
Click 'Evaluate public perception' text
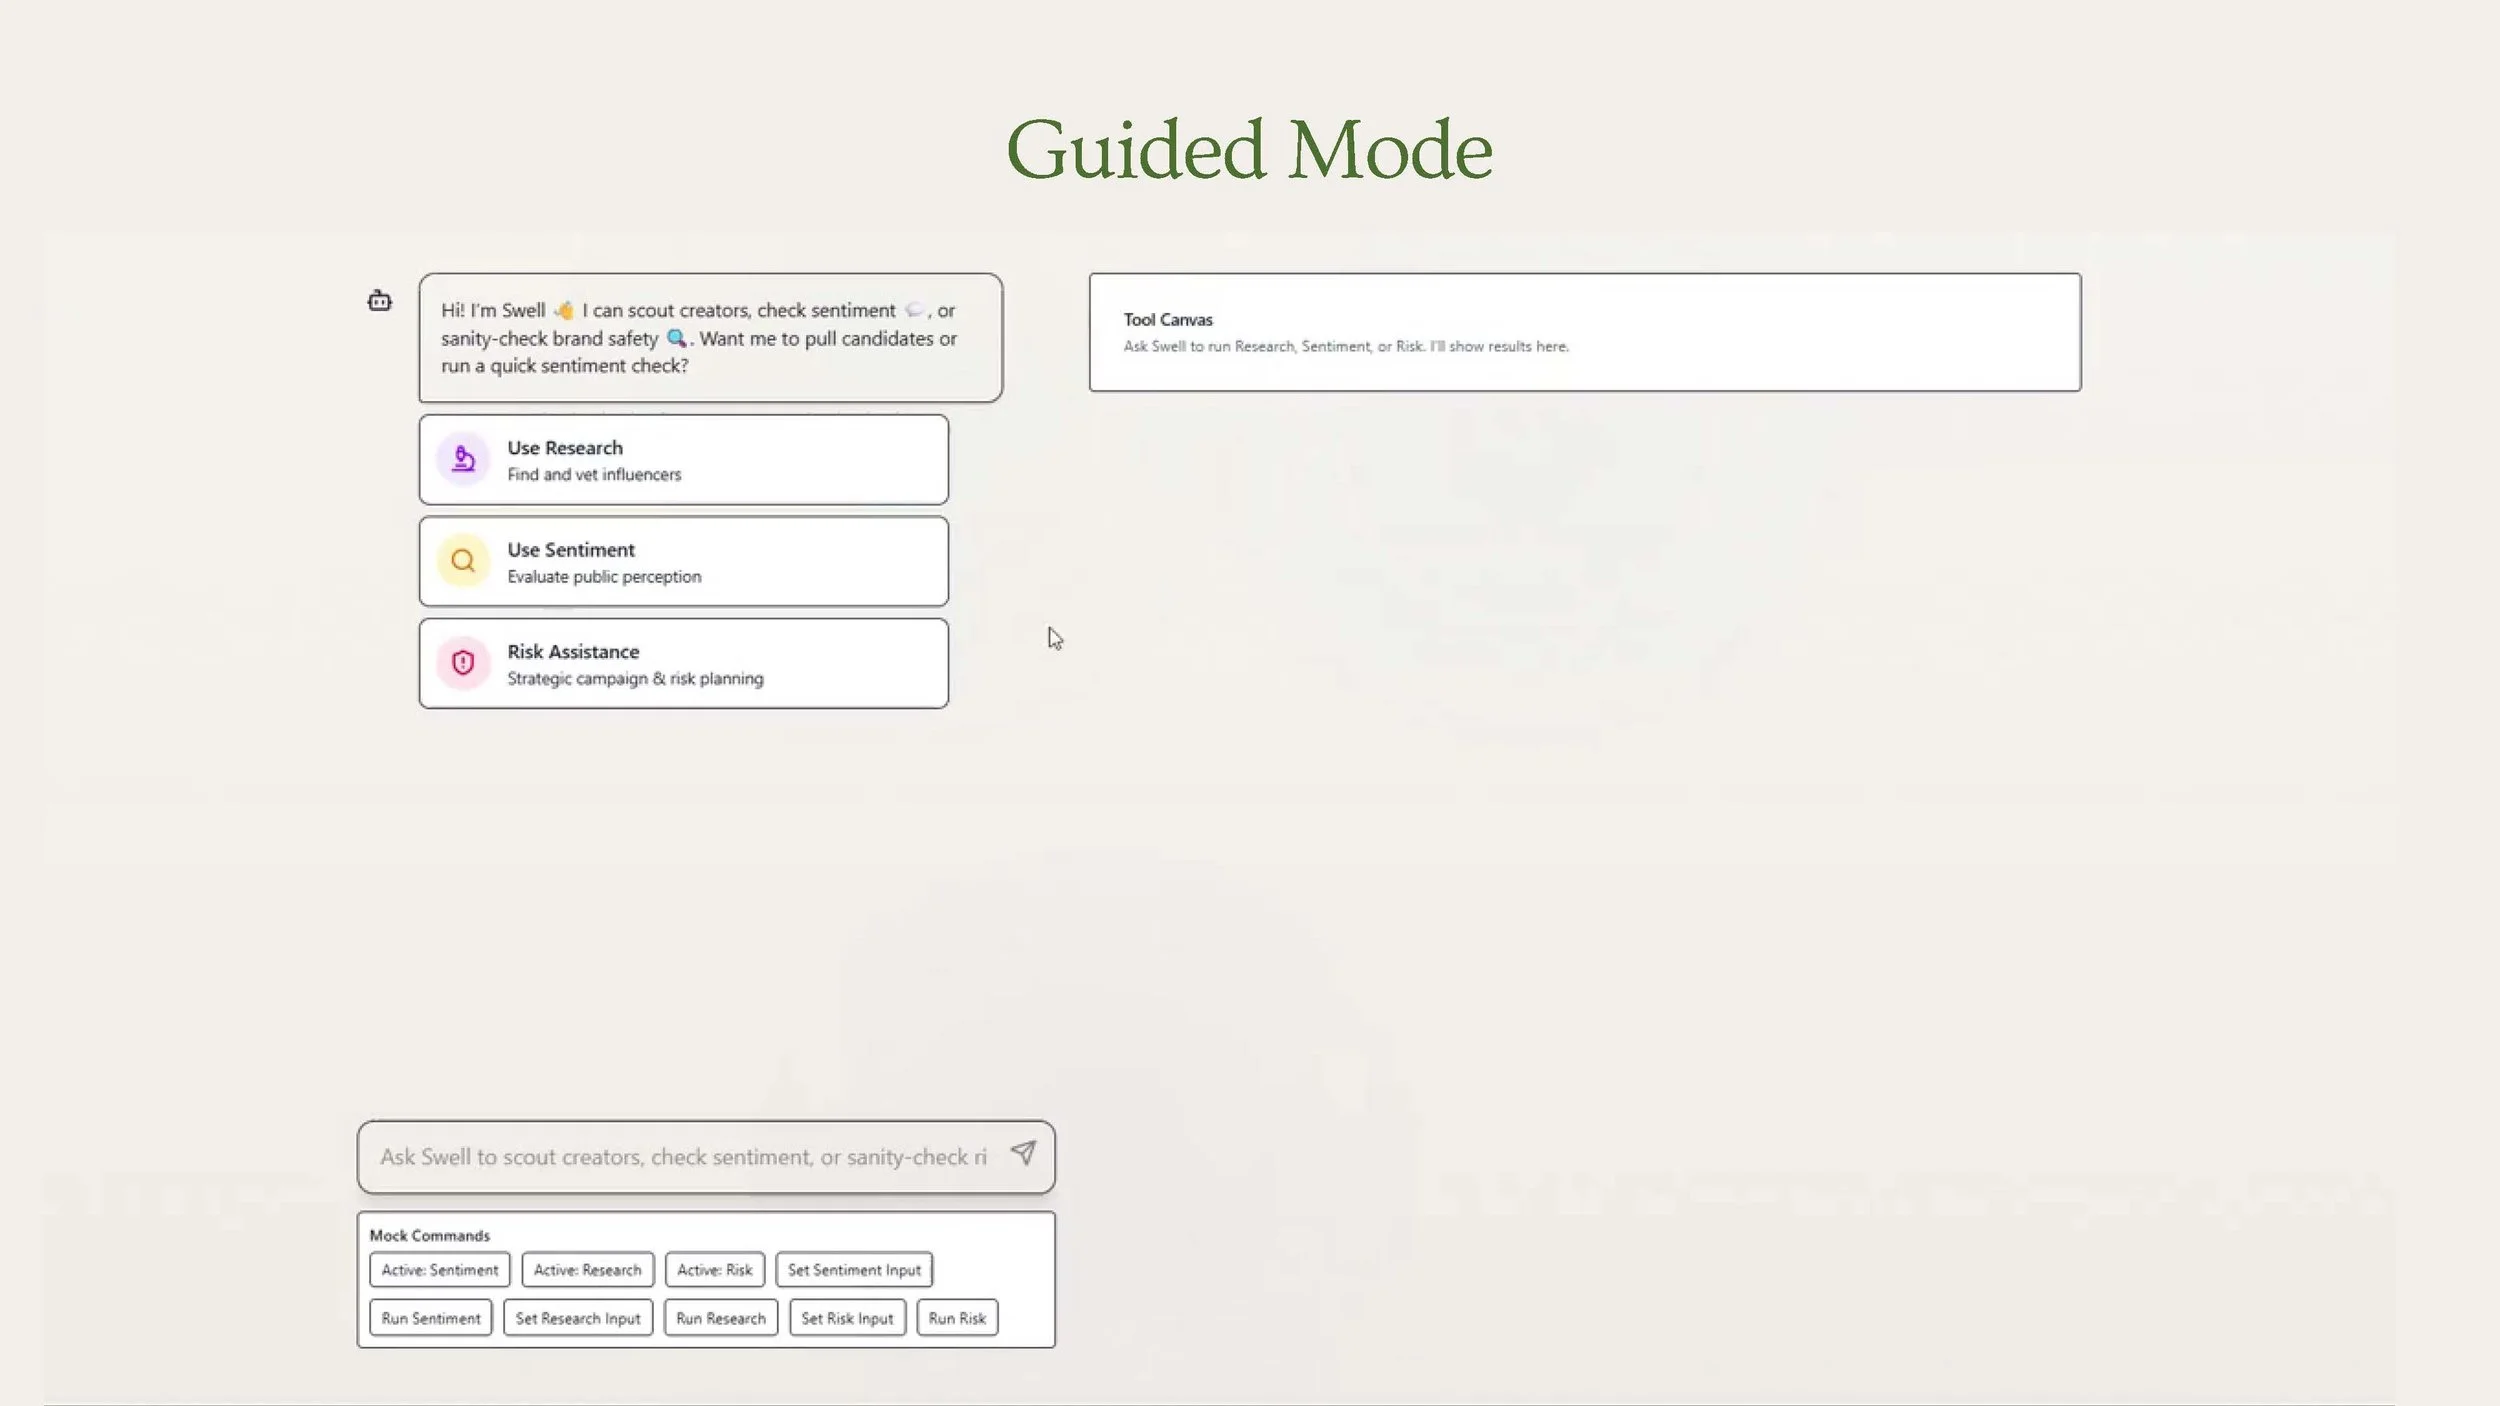point(604,577)
